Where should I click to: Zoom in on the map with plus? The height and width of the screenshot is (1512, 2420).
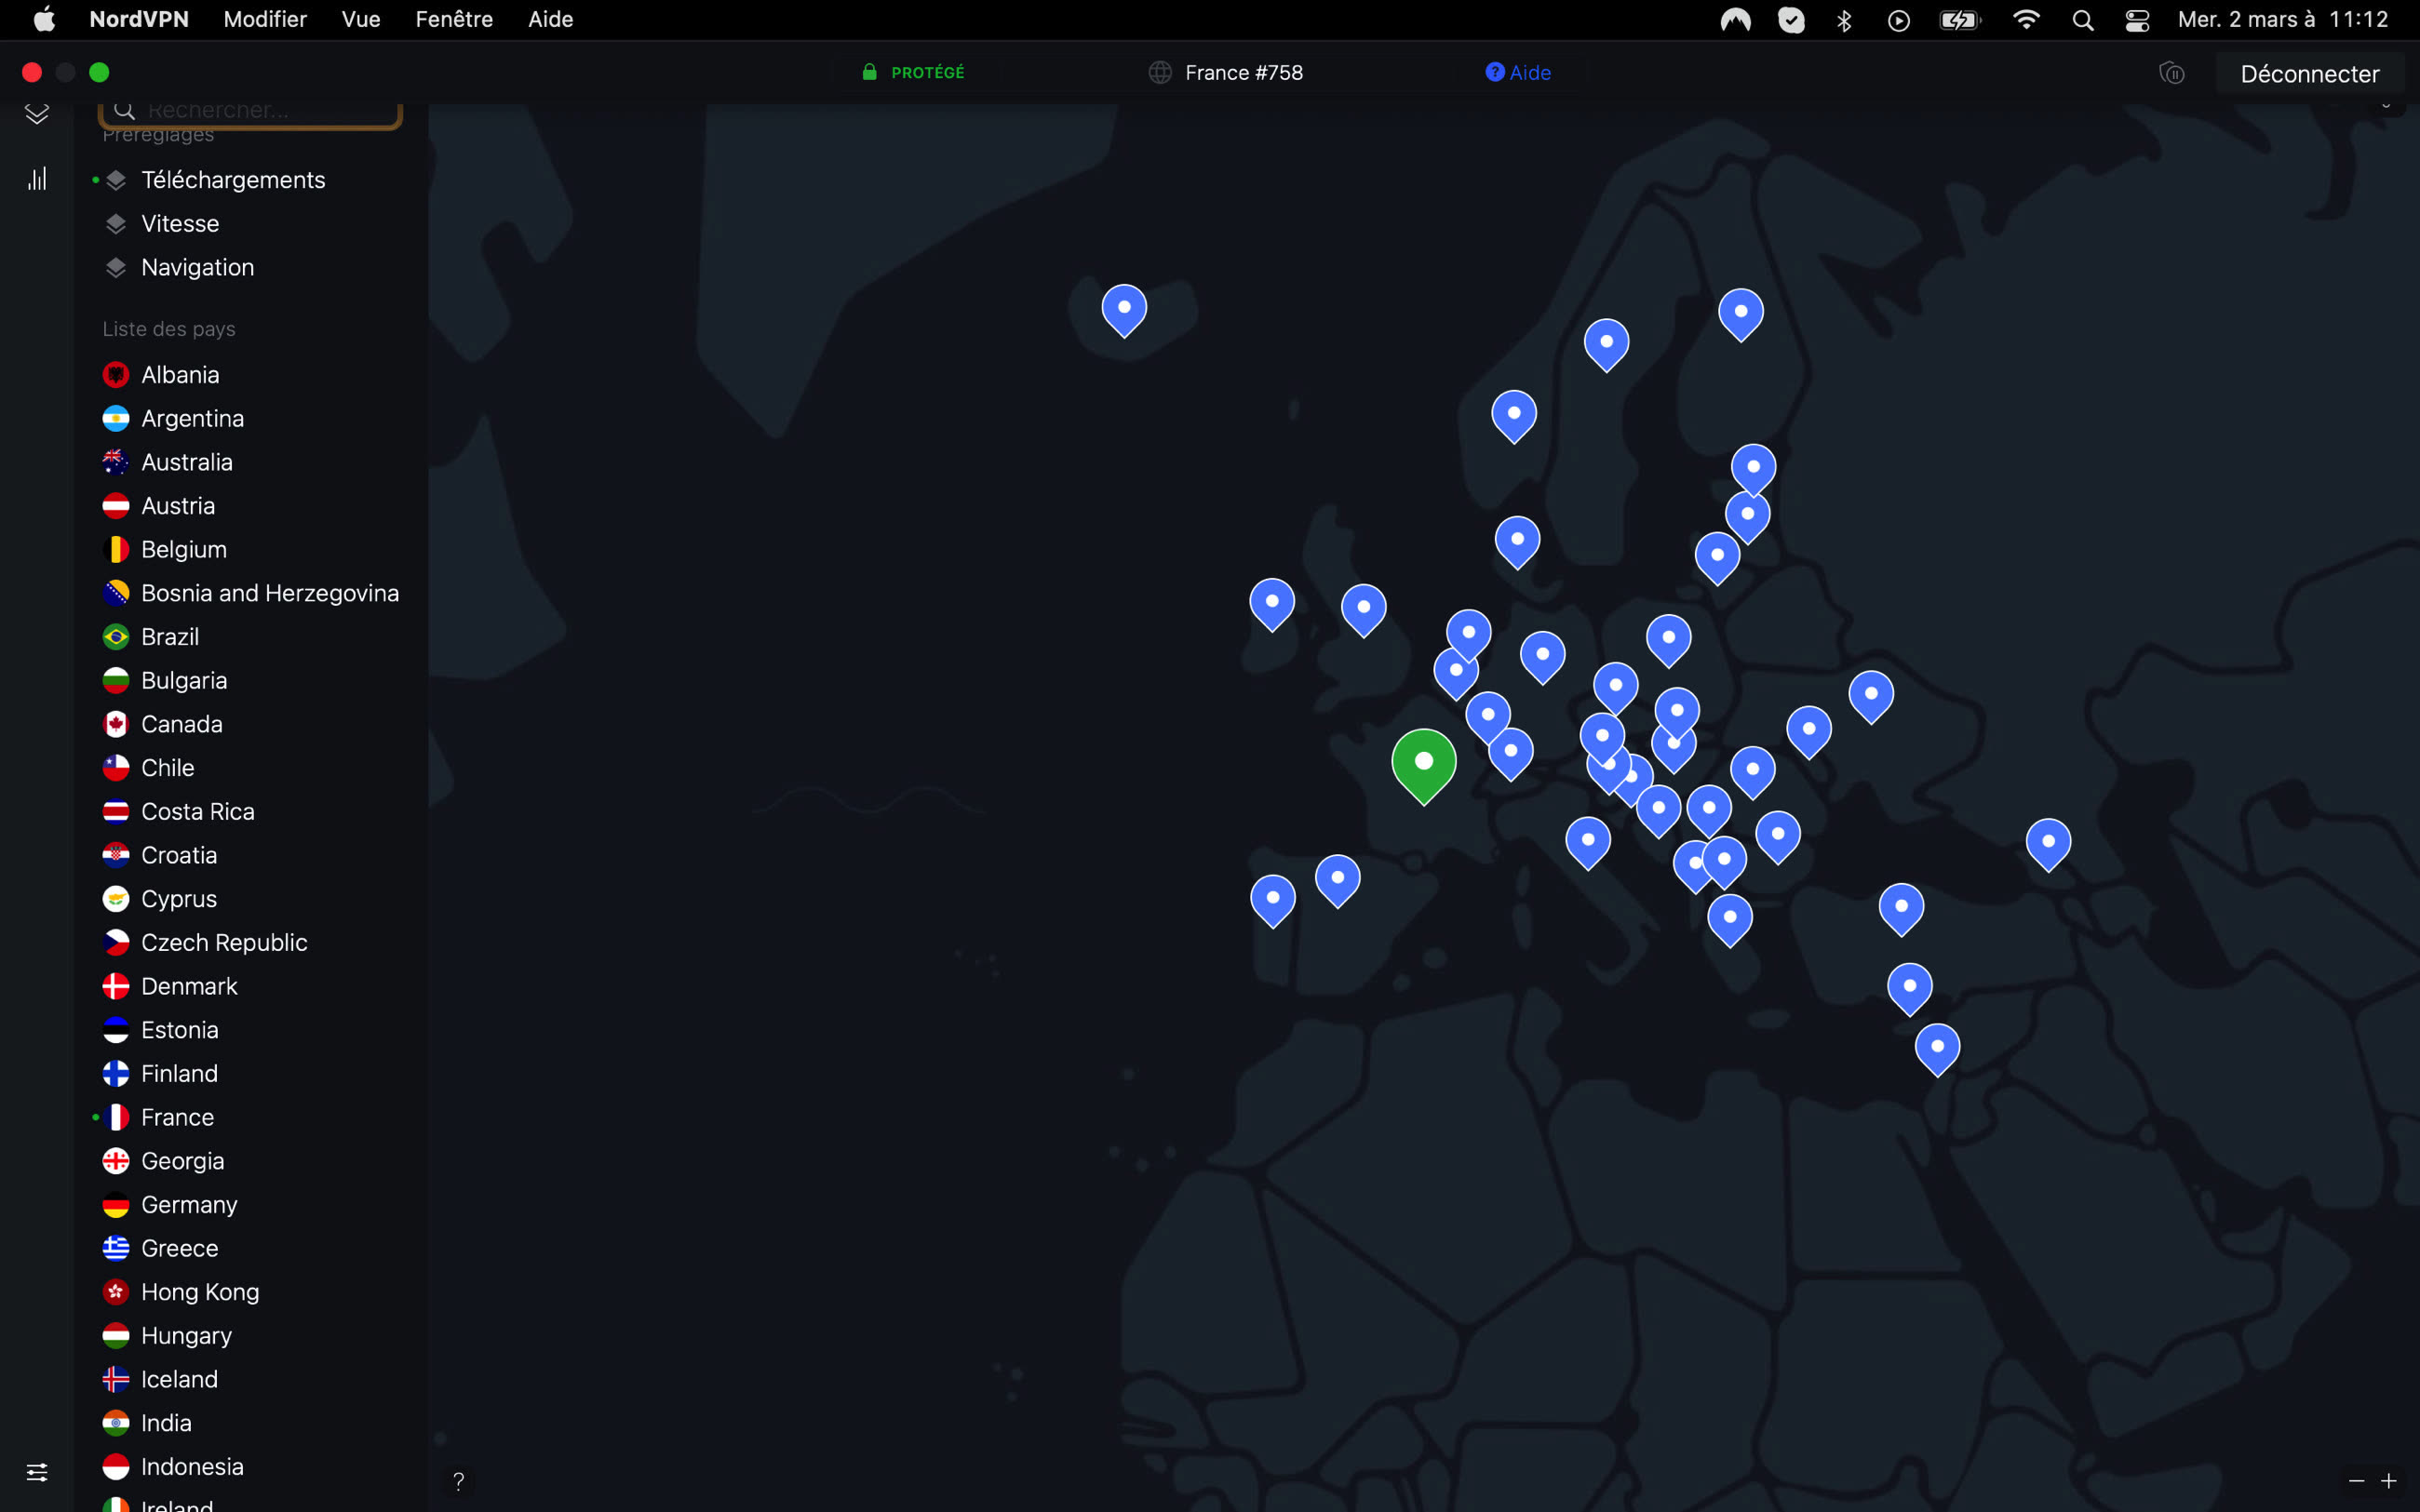click(2389, 1481)
